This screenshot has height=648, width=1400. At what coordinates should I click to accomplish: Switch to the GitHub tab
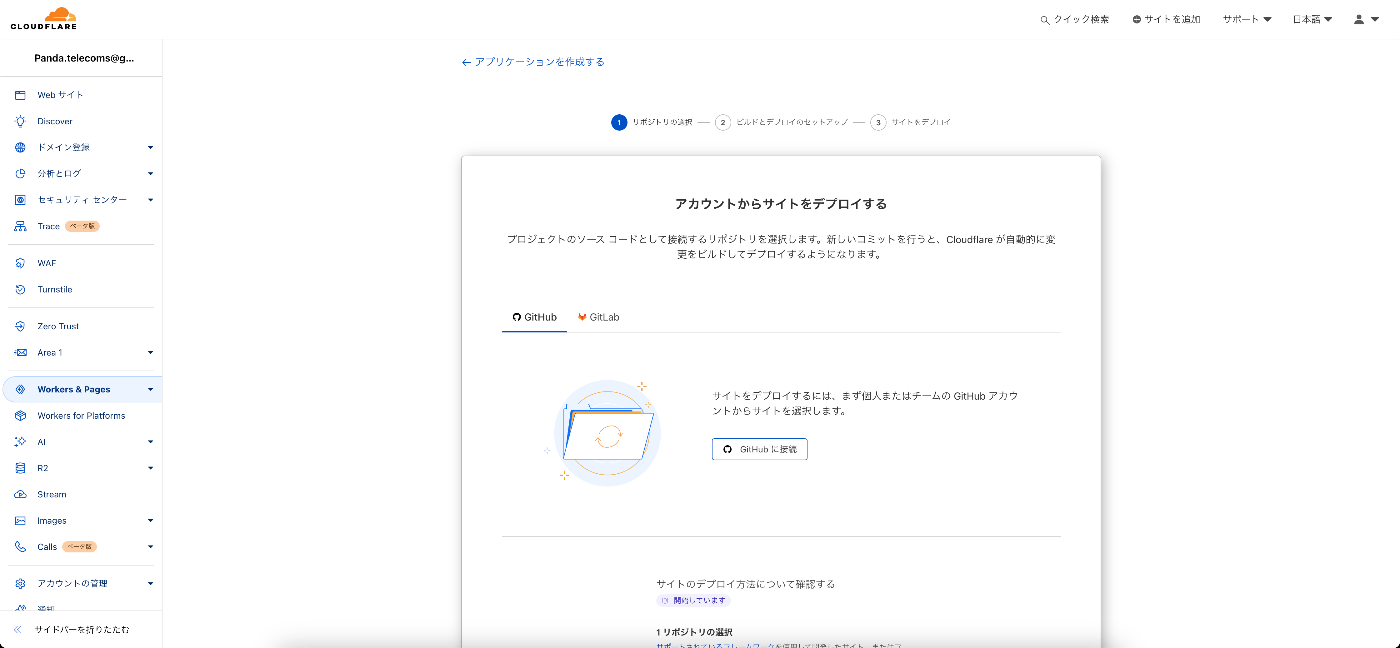click(534, 317)
